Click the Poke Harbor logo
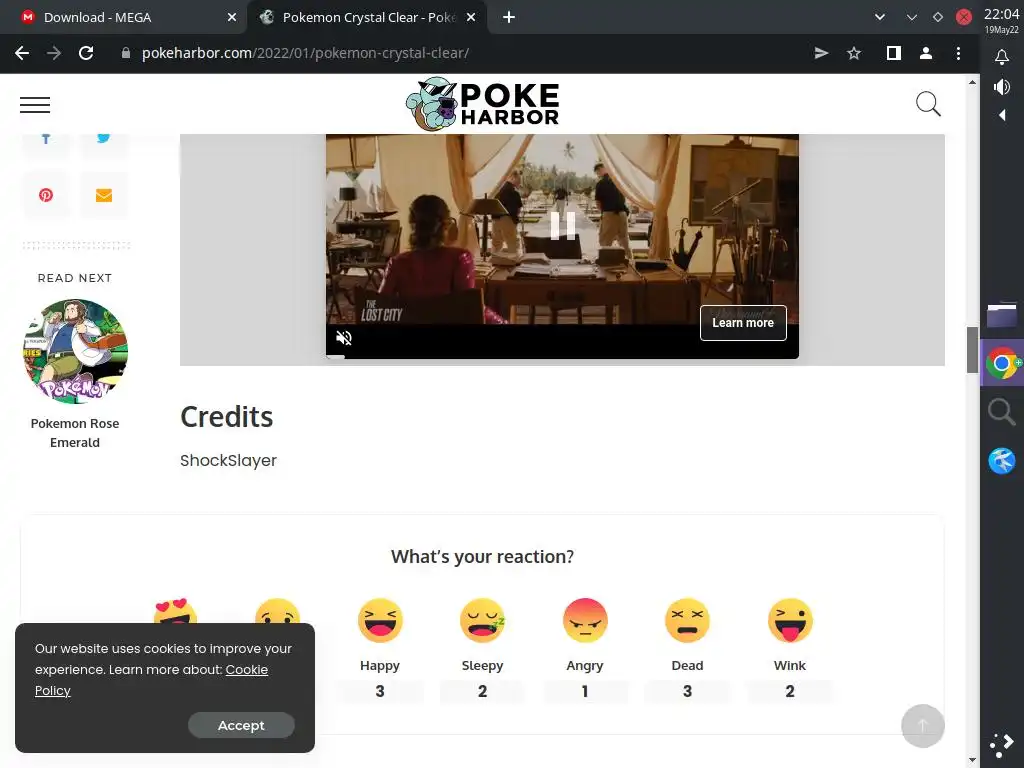This screenshot has height=768, width=1024. coord(482,104)
